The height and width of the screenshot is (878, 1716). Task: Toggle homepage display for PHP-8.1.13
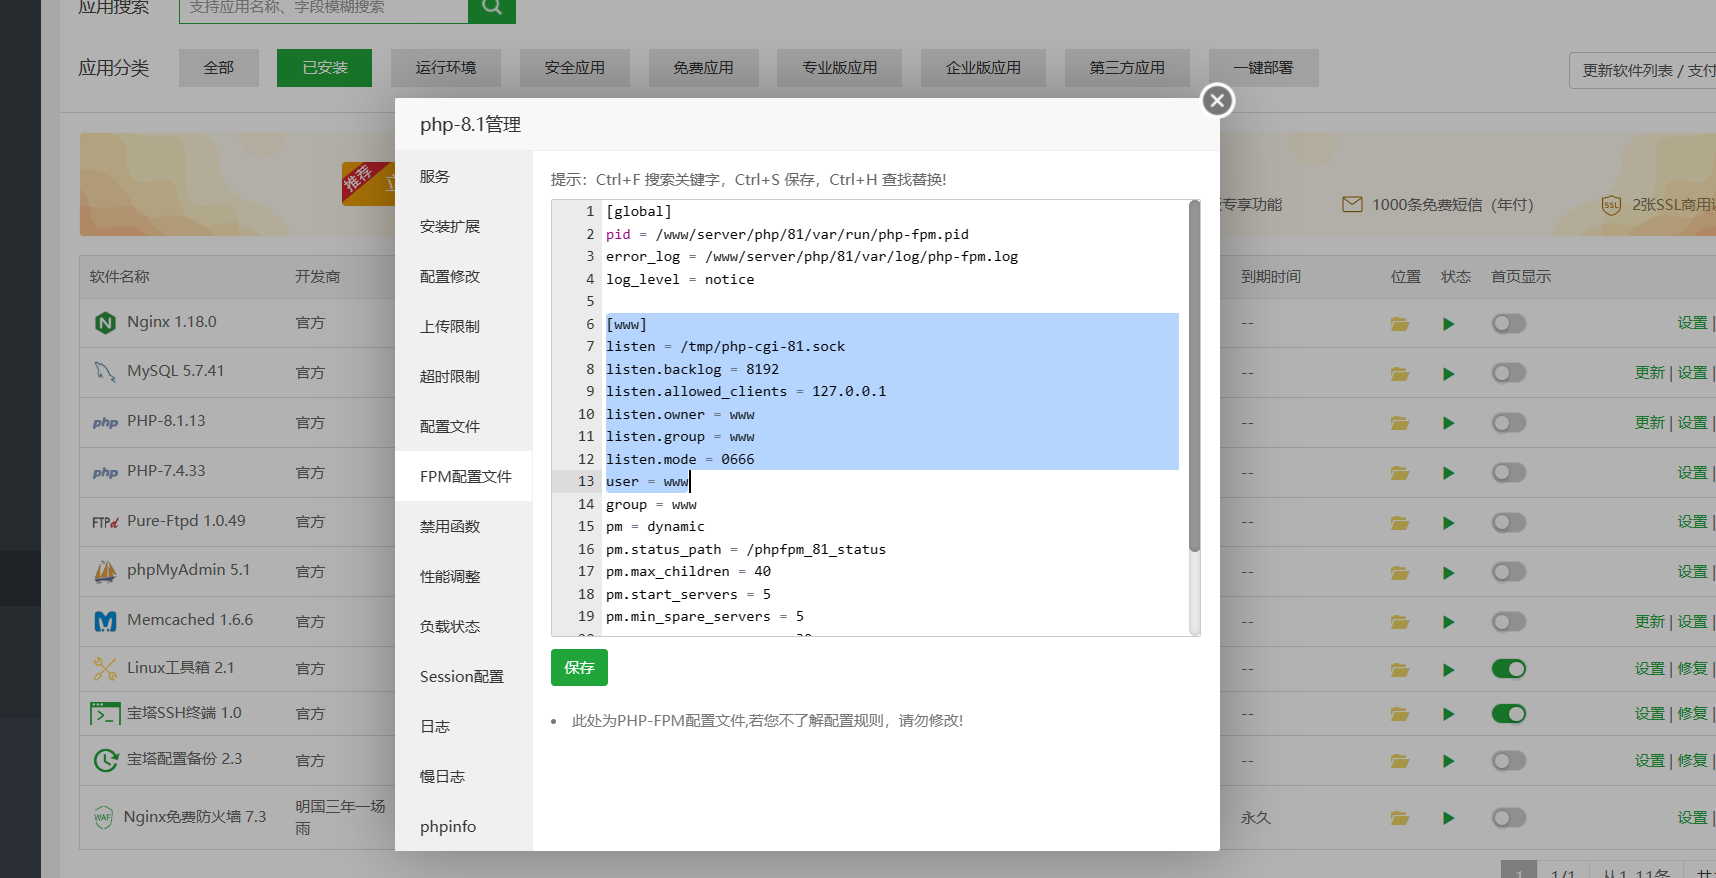pos(1509,423)
